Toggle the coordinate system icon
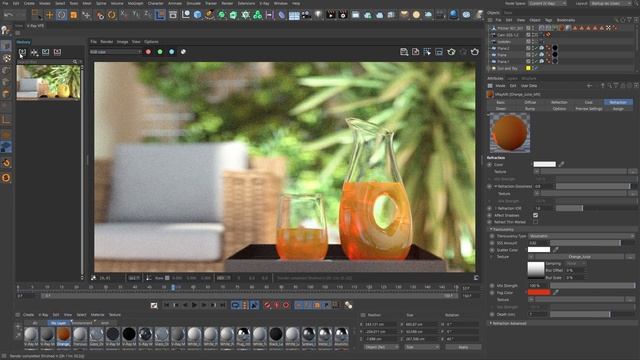Image resolution: width=640 pixels, height=360 pixels. [160, 15]
